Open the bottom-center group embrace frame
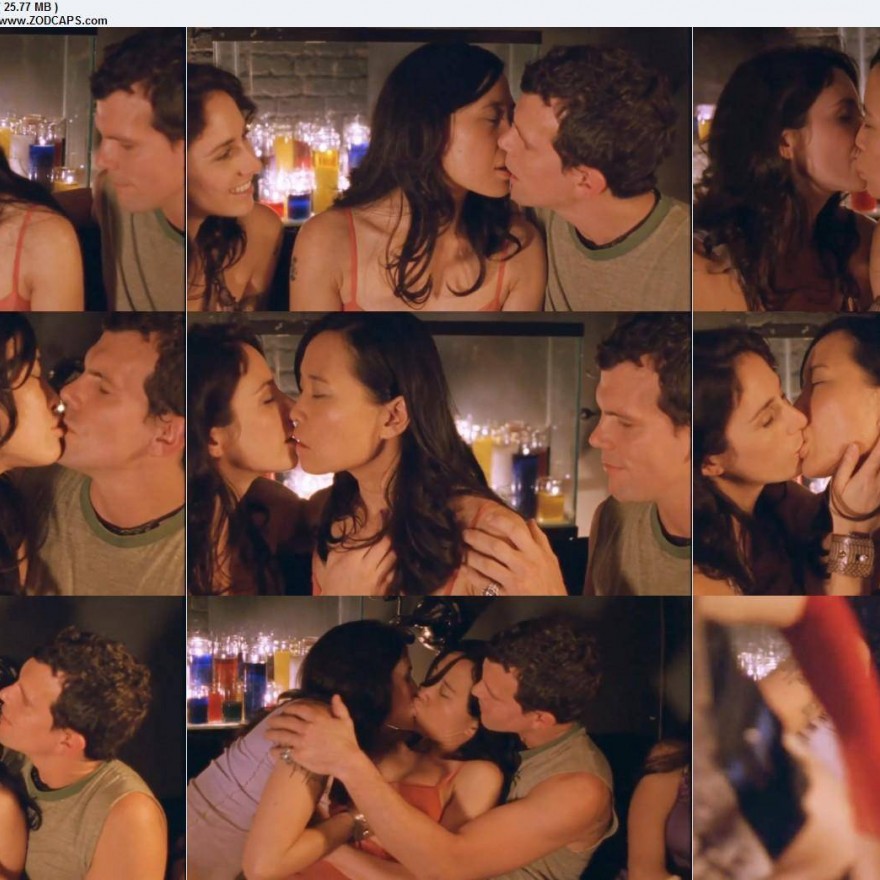The width and height of the screenshot is (880, 880). click(x=439, y=738)
